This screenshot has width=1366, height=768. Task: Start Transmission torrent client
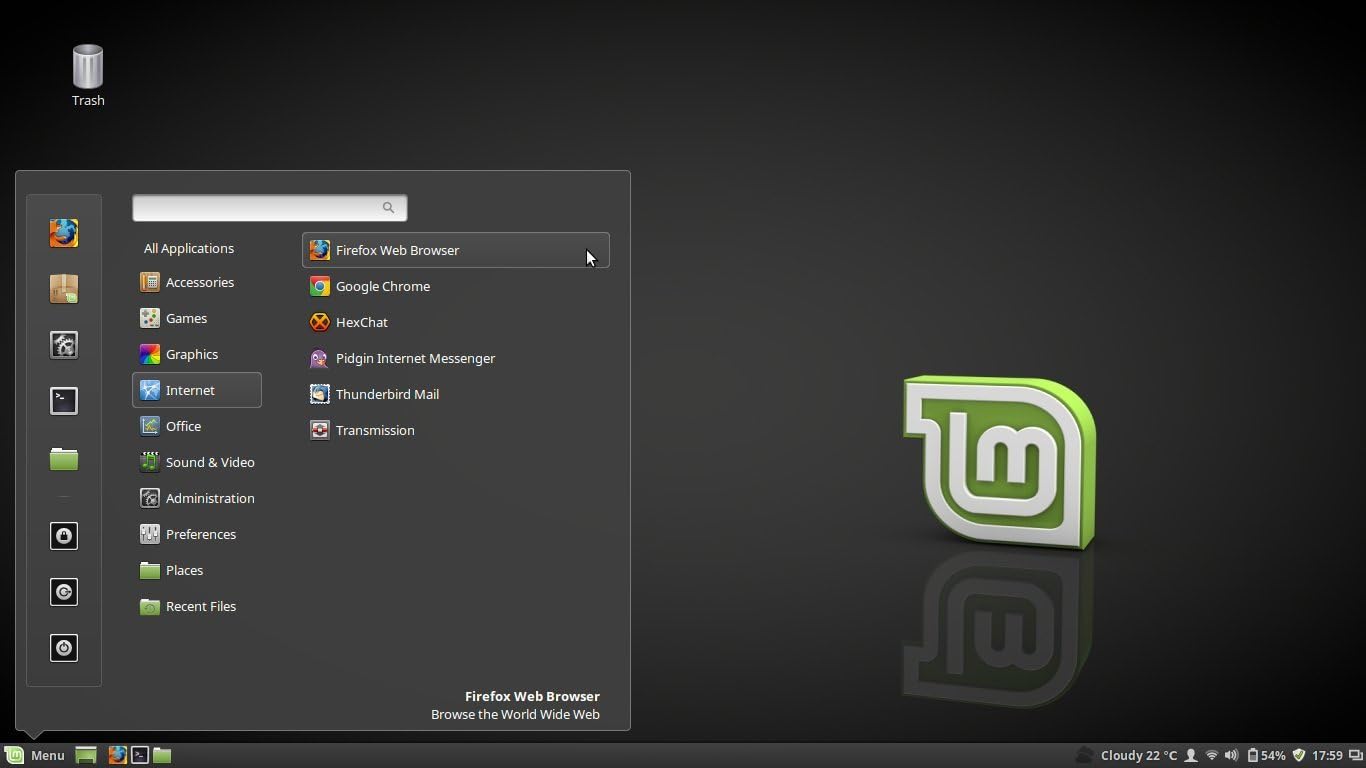pyautogui.click(x=374, y=430)
